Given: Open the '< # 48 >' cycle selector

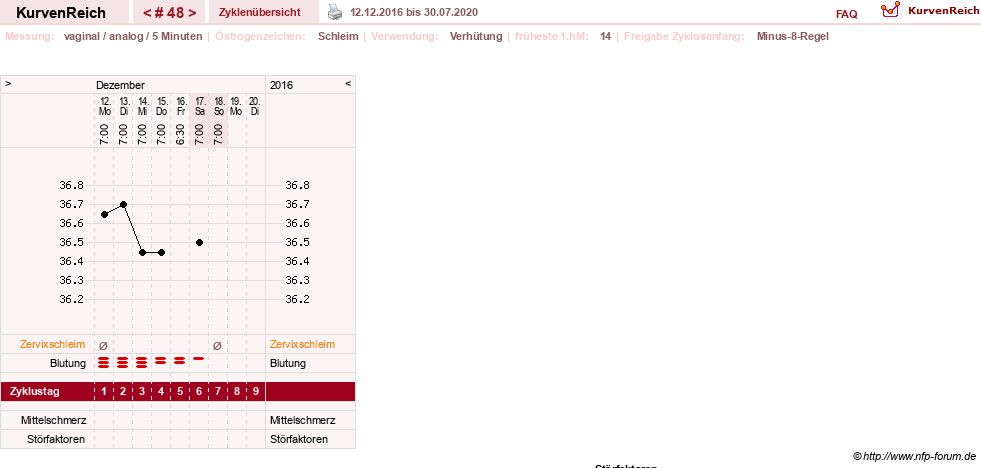Looking at the screenshot, I should tap(170, 13).
